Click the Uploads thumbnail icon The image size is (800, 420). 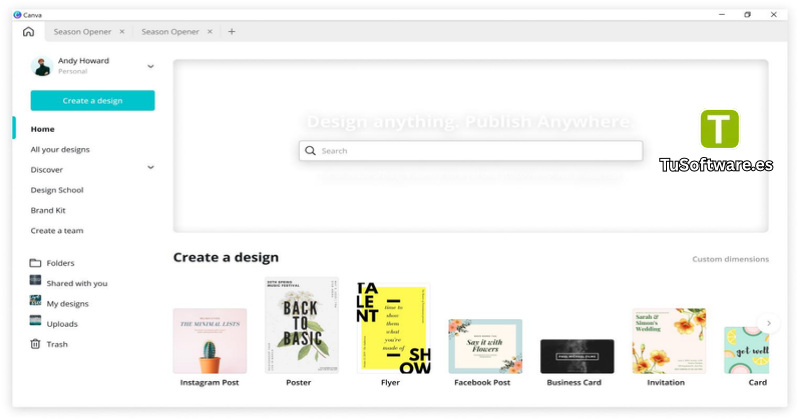(35, 320)
